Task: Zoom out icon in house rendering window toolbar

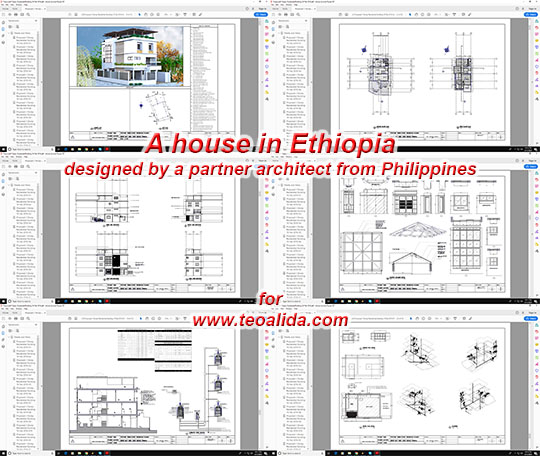Action: coord(152,14)
